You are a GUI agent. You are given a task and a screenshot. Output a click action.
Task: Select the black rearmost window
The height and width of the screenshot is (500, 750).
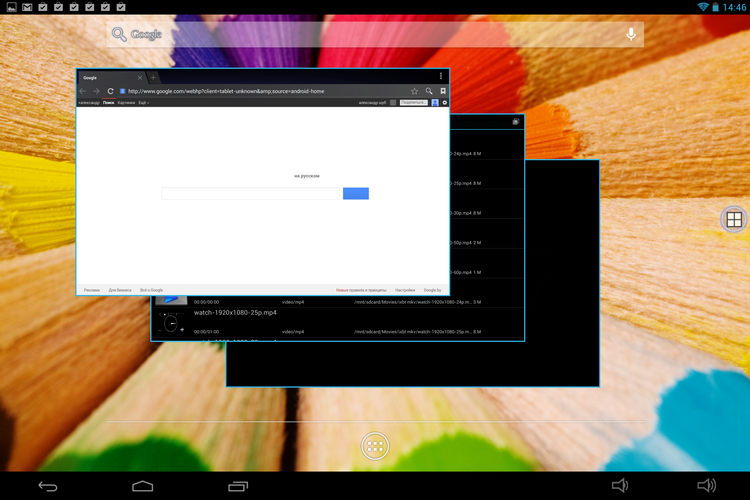562,273
